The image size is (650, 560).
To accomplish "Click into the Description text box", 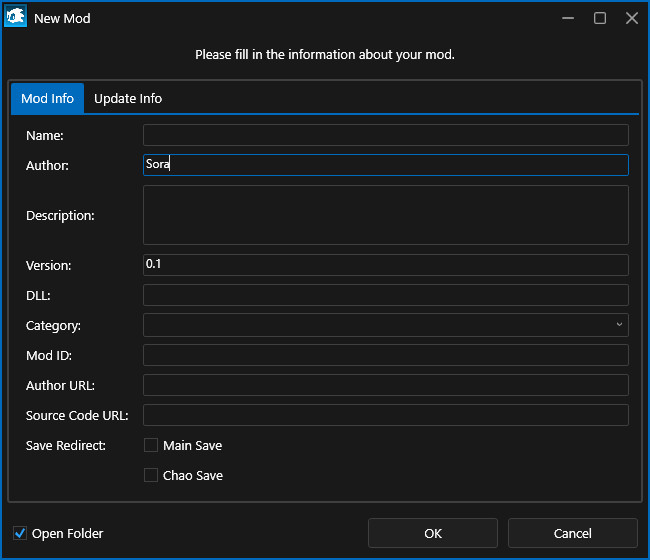I will tap(385, 215).
